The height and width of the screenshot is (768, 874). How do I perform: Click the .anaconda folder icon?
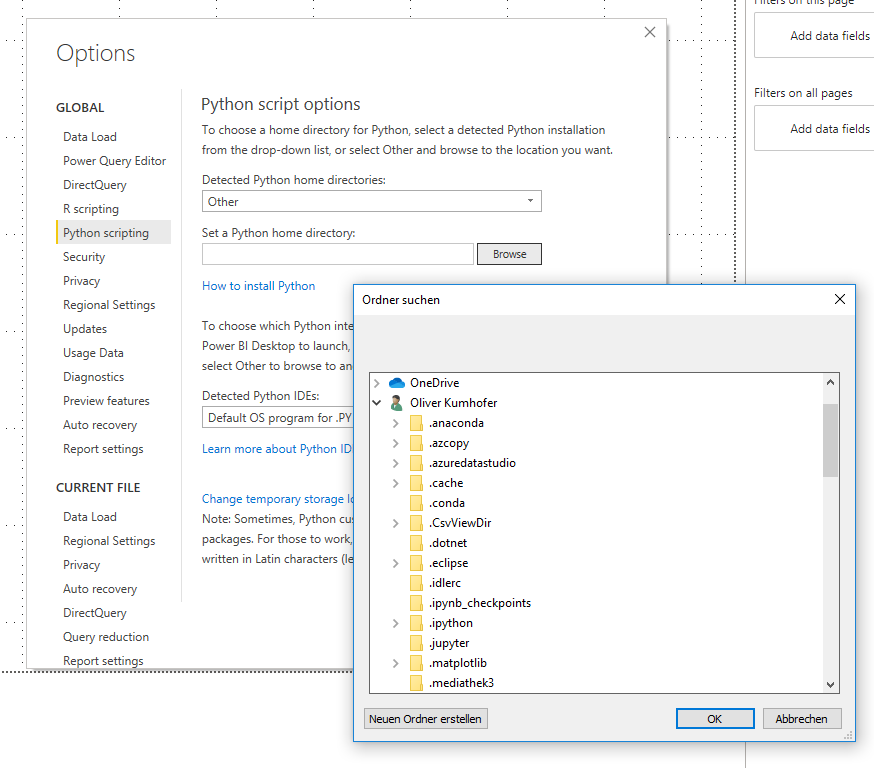pyautogui.click(x=416, y=423)
